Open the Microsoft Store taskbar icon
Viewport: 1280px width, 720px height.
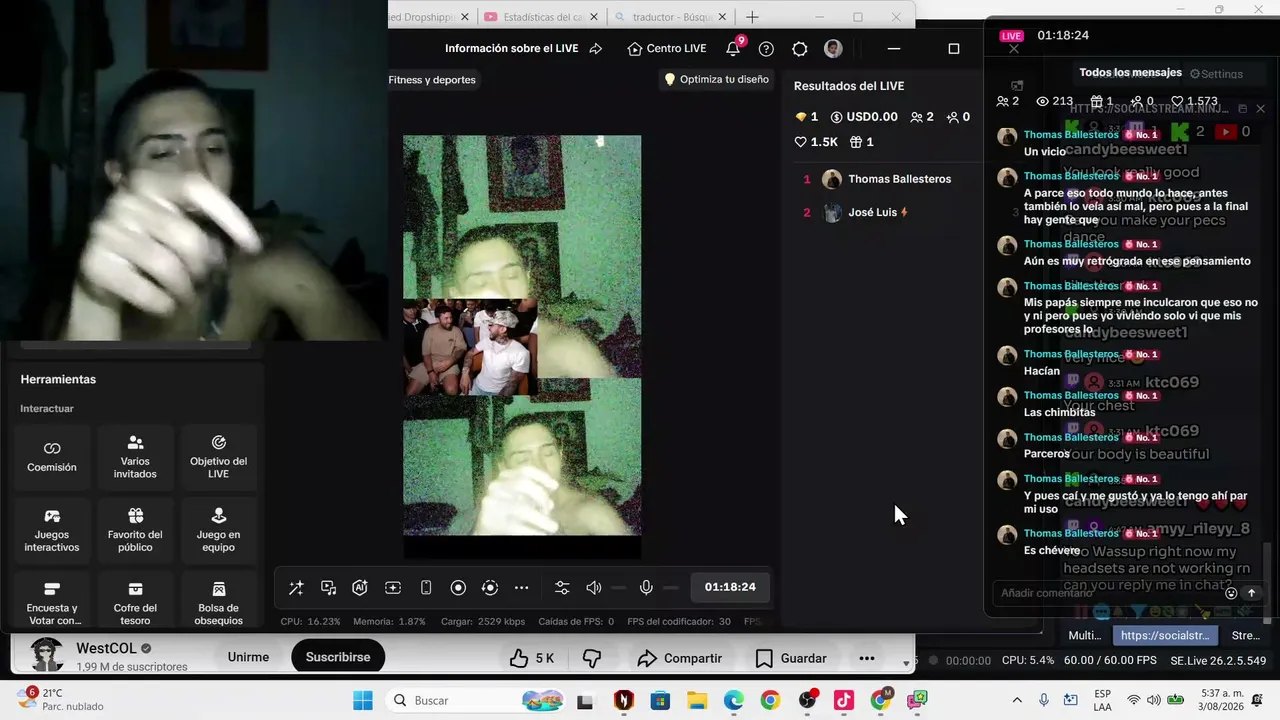coord(659,700)
